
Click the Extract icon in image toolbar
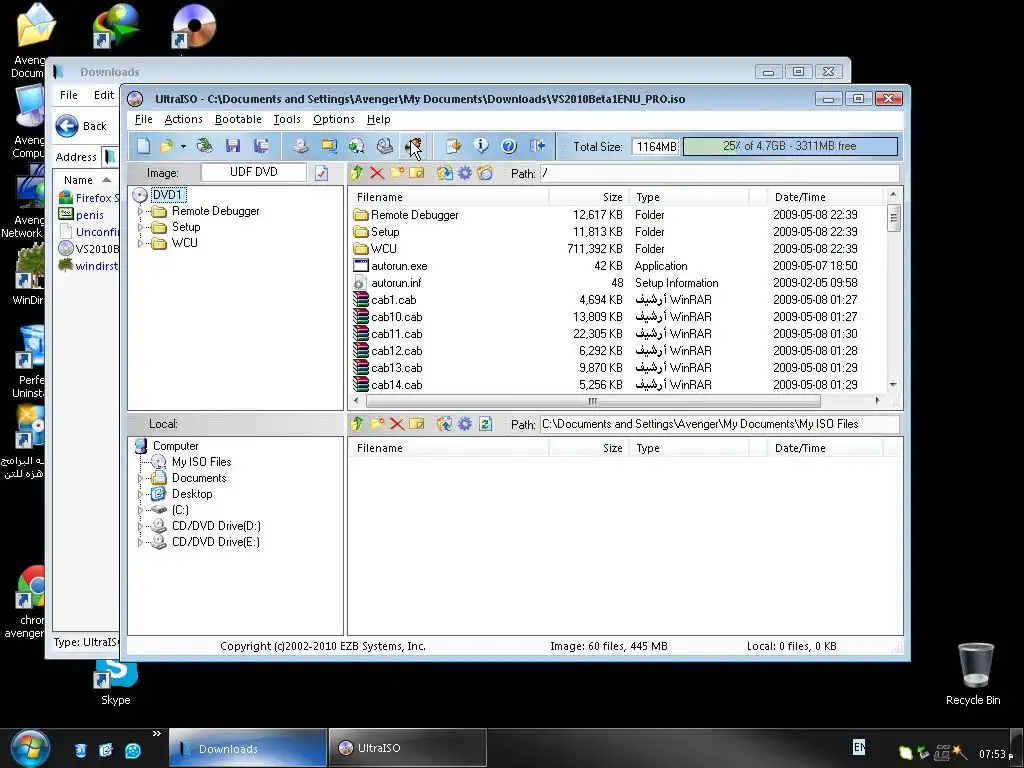tap(444, 173)
